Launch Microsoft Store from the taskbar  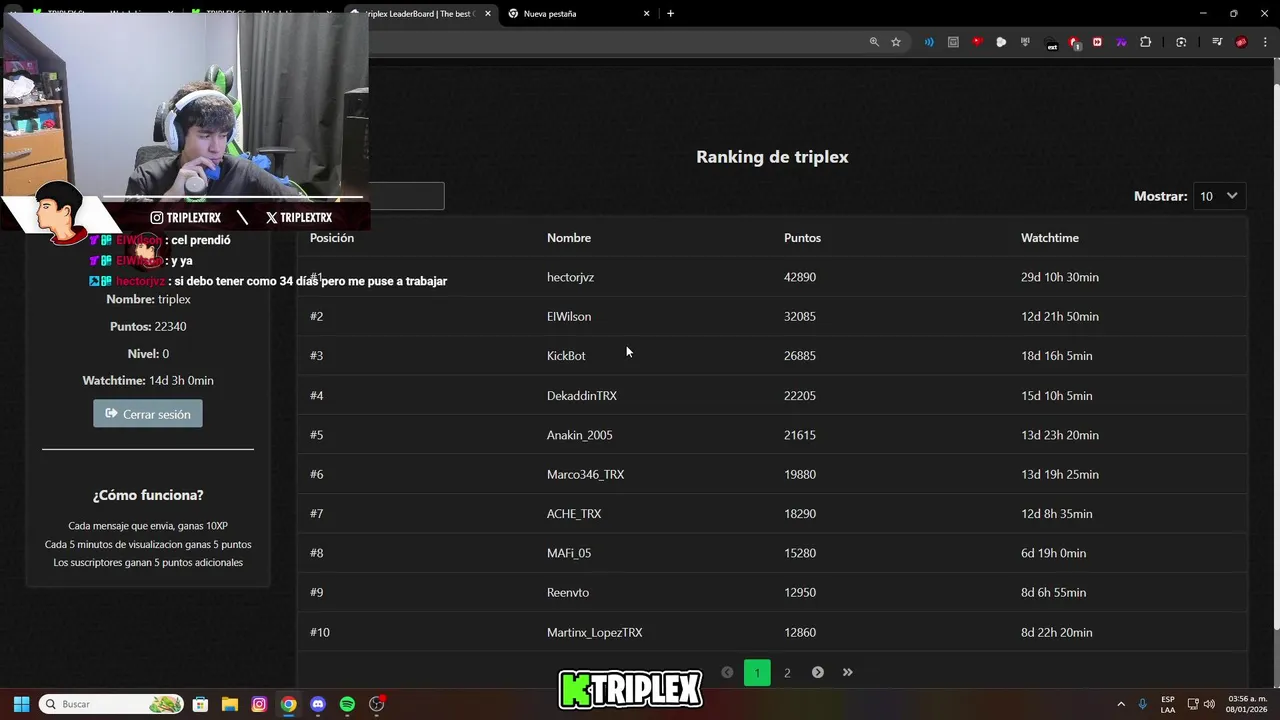tap(200, 704)
